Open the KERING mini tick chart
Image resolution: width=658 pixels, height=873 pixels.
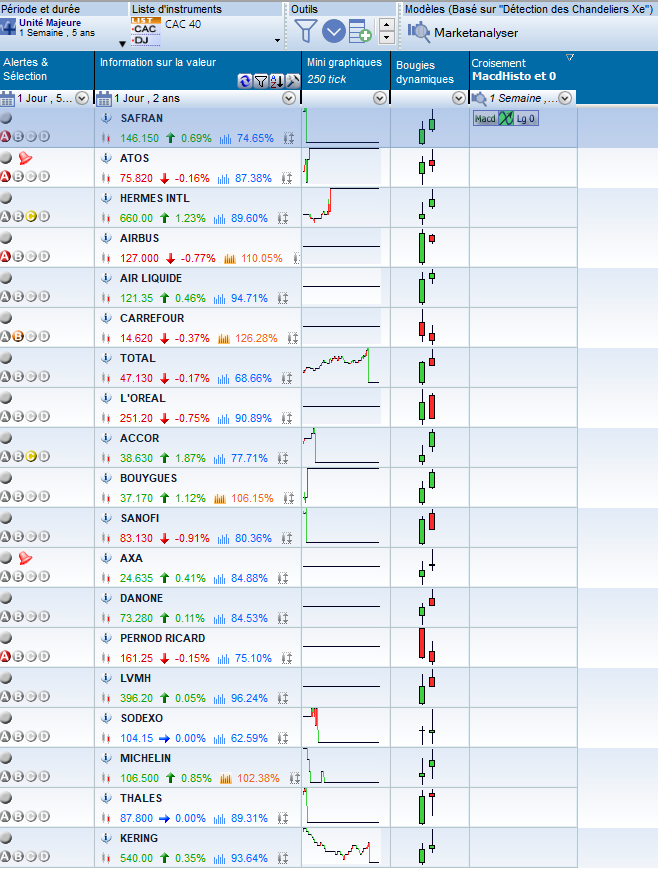click(341, 847)
